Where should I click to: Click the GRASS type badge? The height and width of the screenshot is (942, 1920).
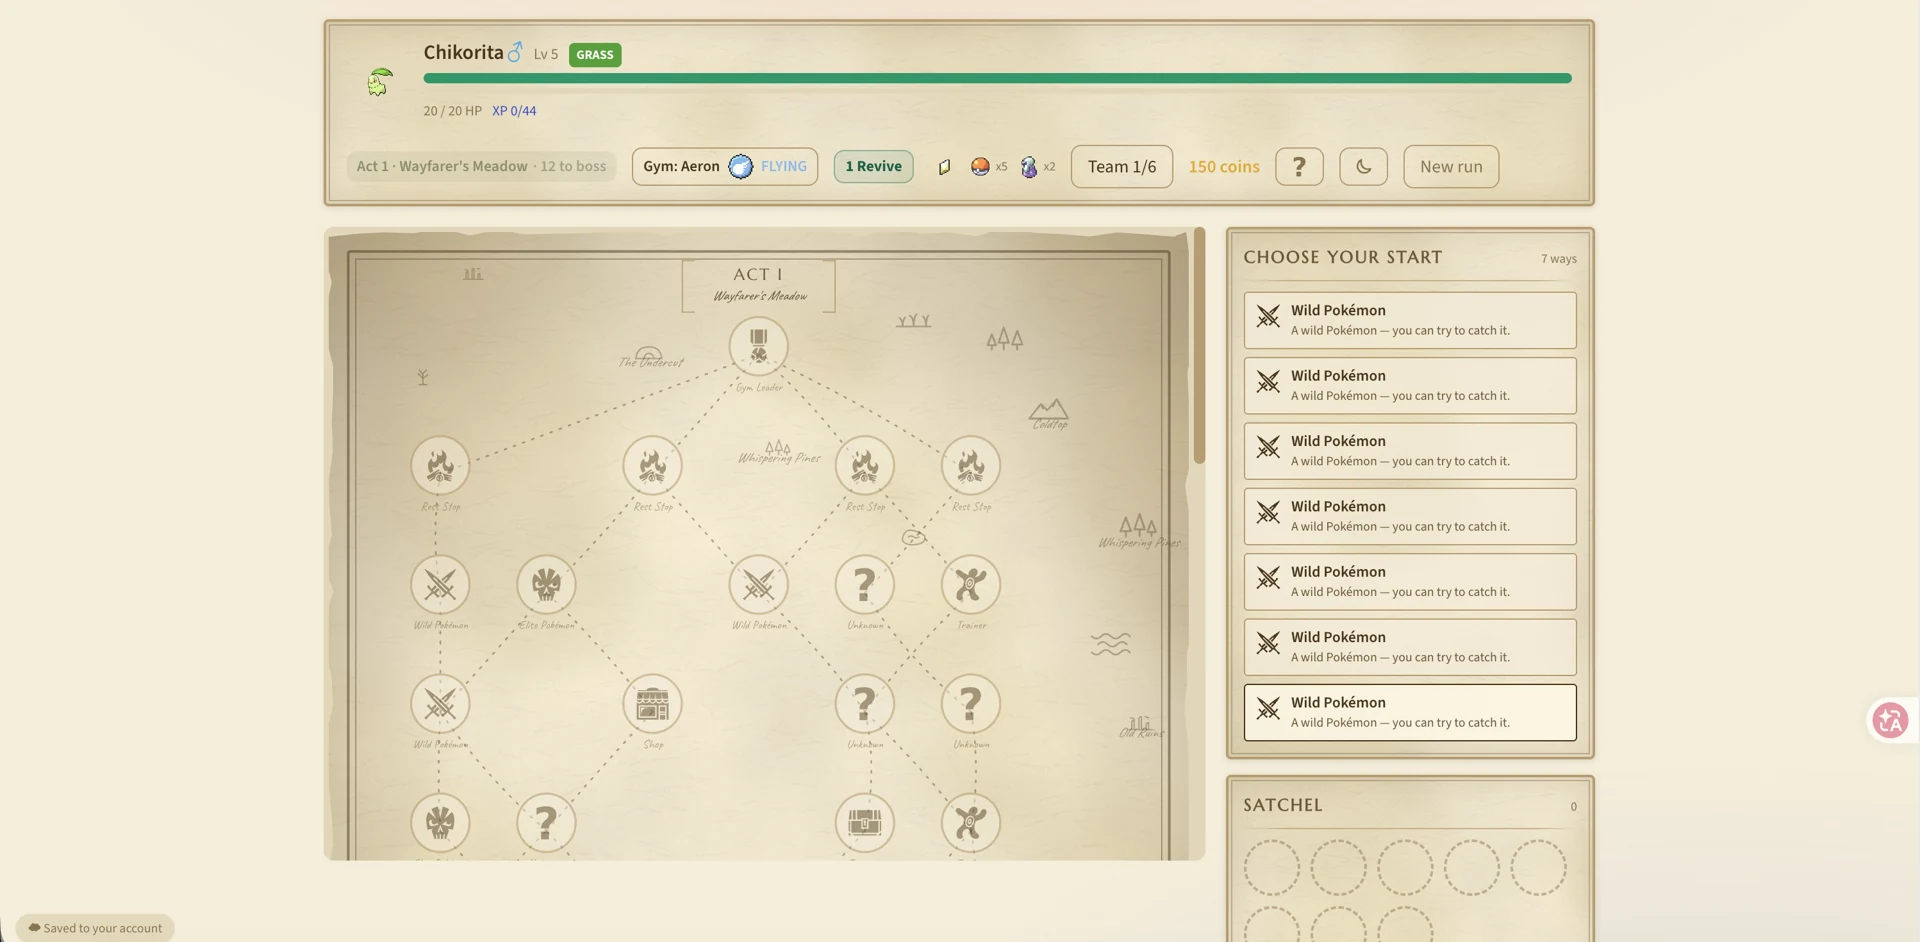(x=595, y=54)
